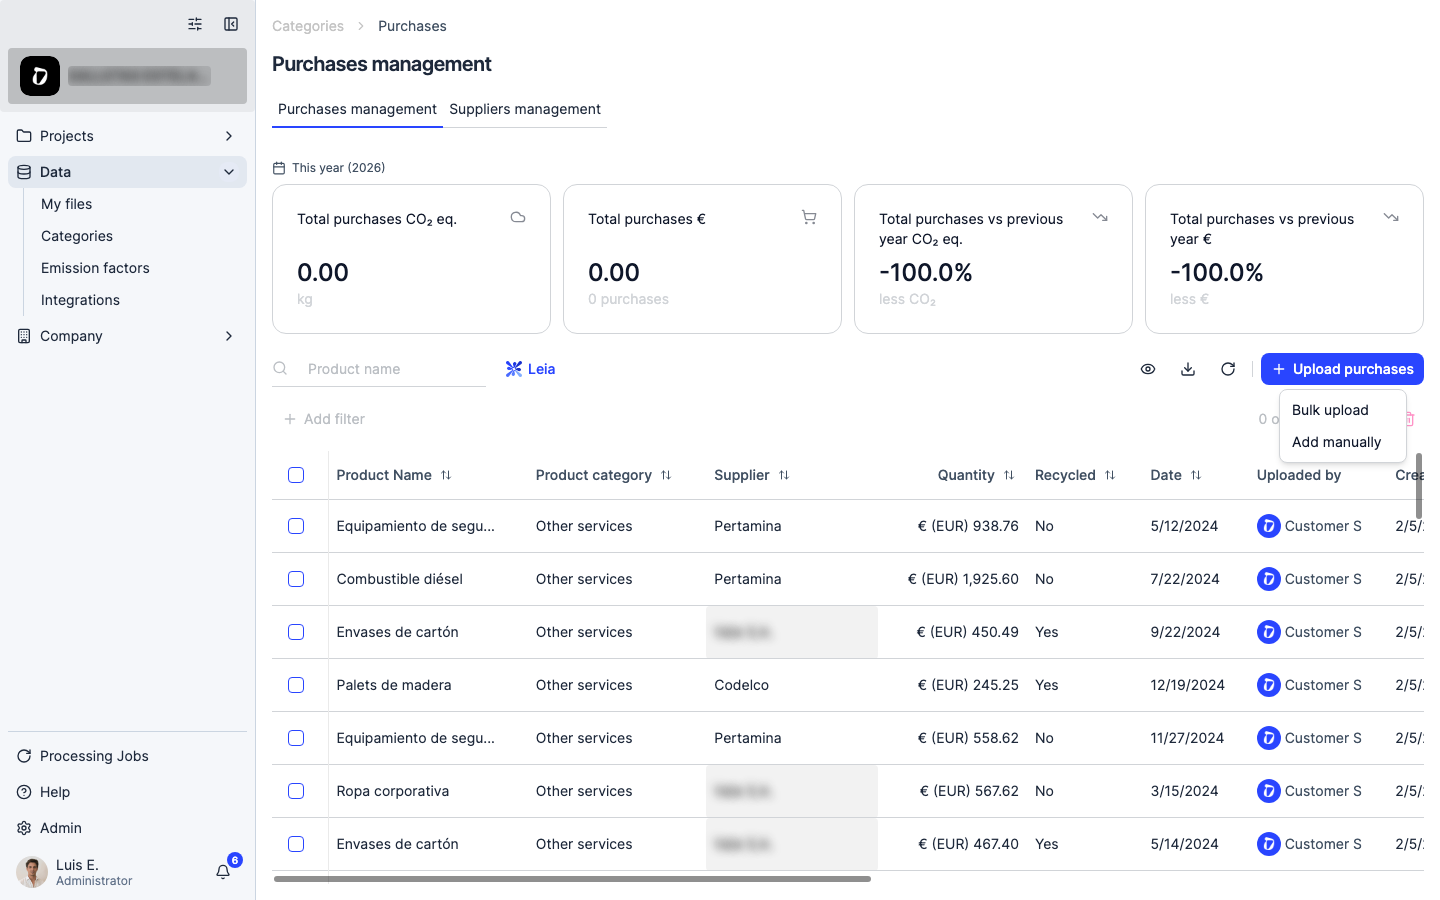Screen dimensions: 1440x900
Task: Open the Leia assistant
Action: (530, 369)
